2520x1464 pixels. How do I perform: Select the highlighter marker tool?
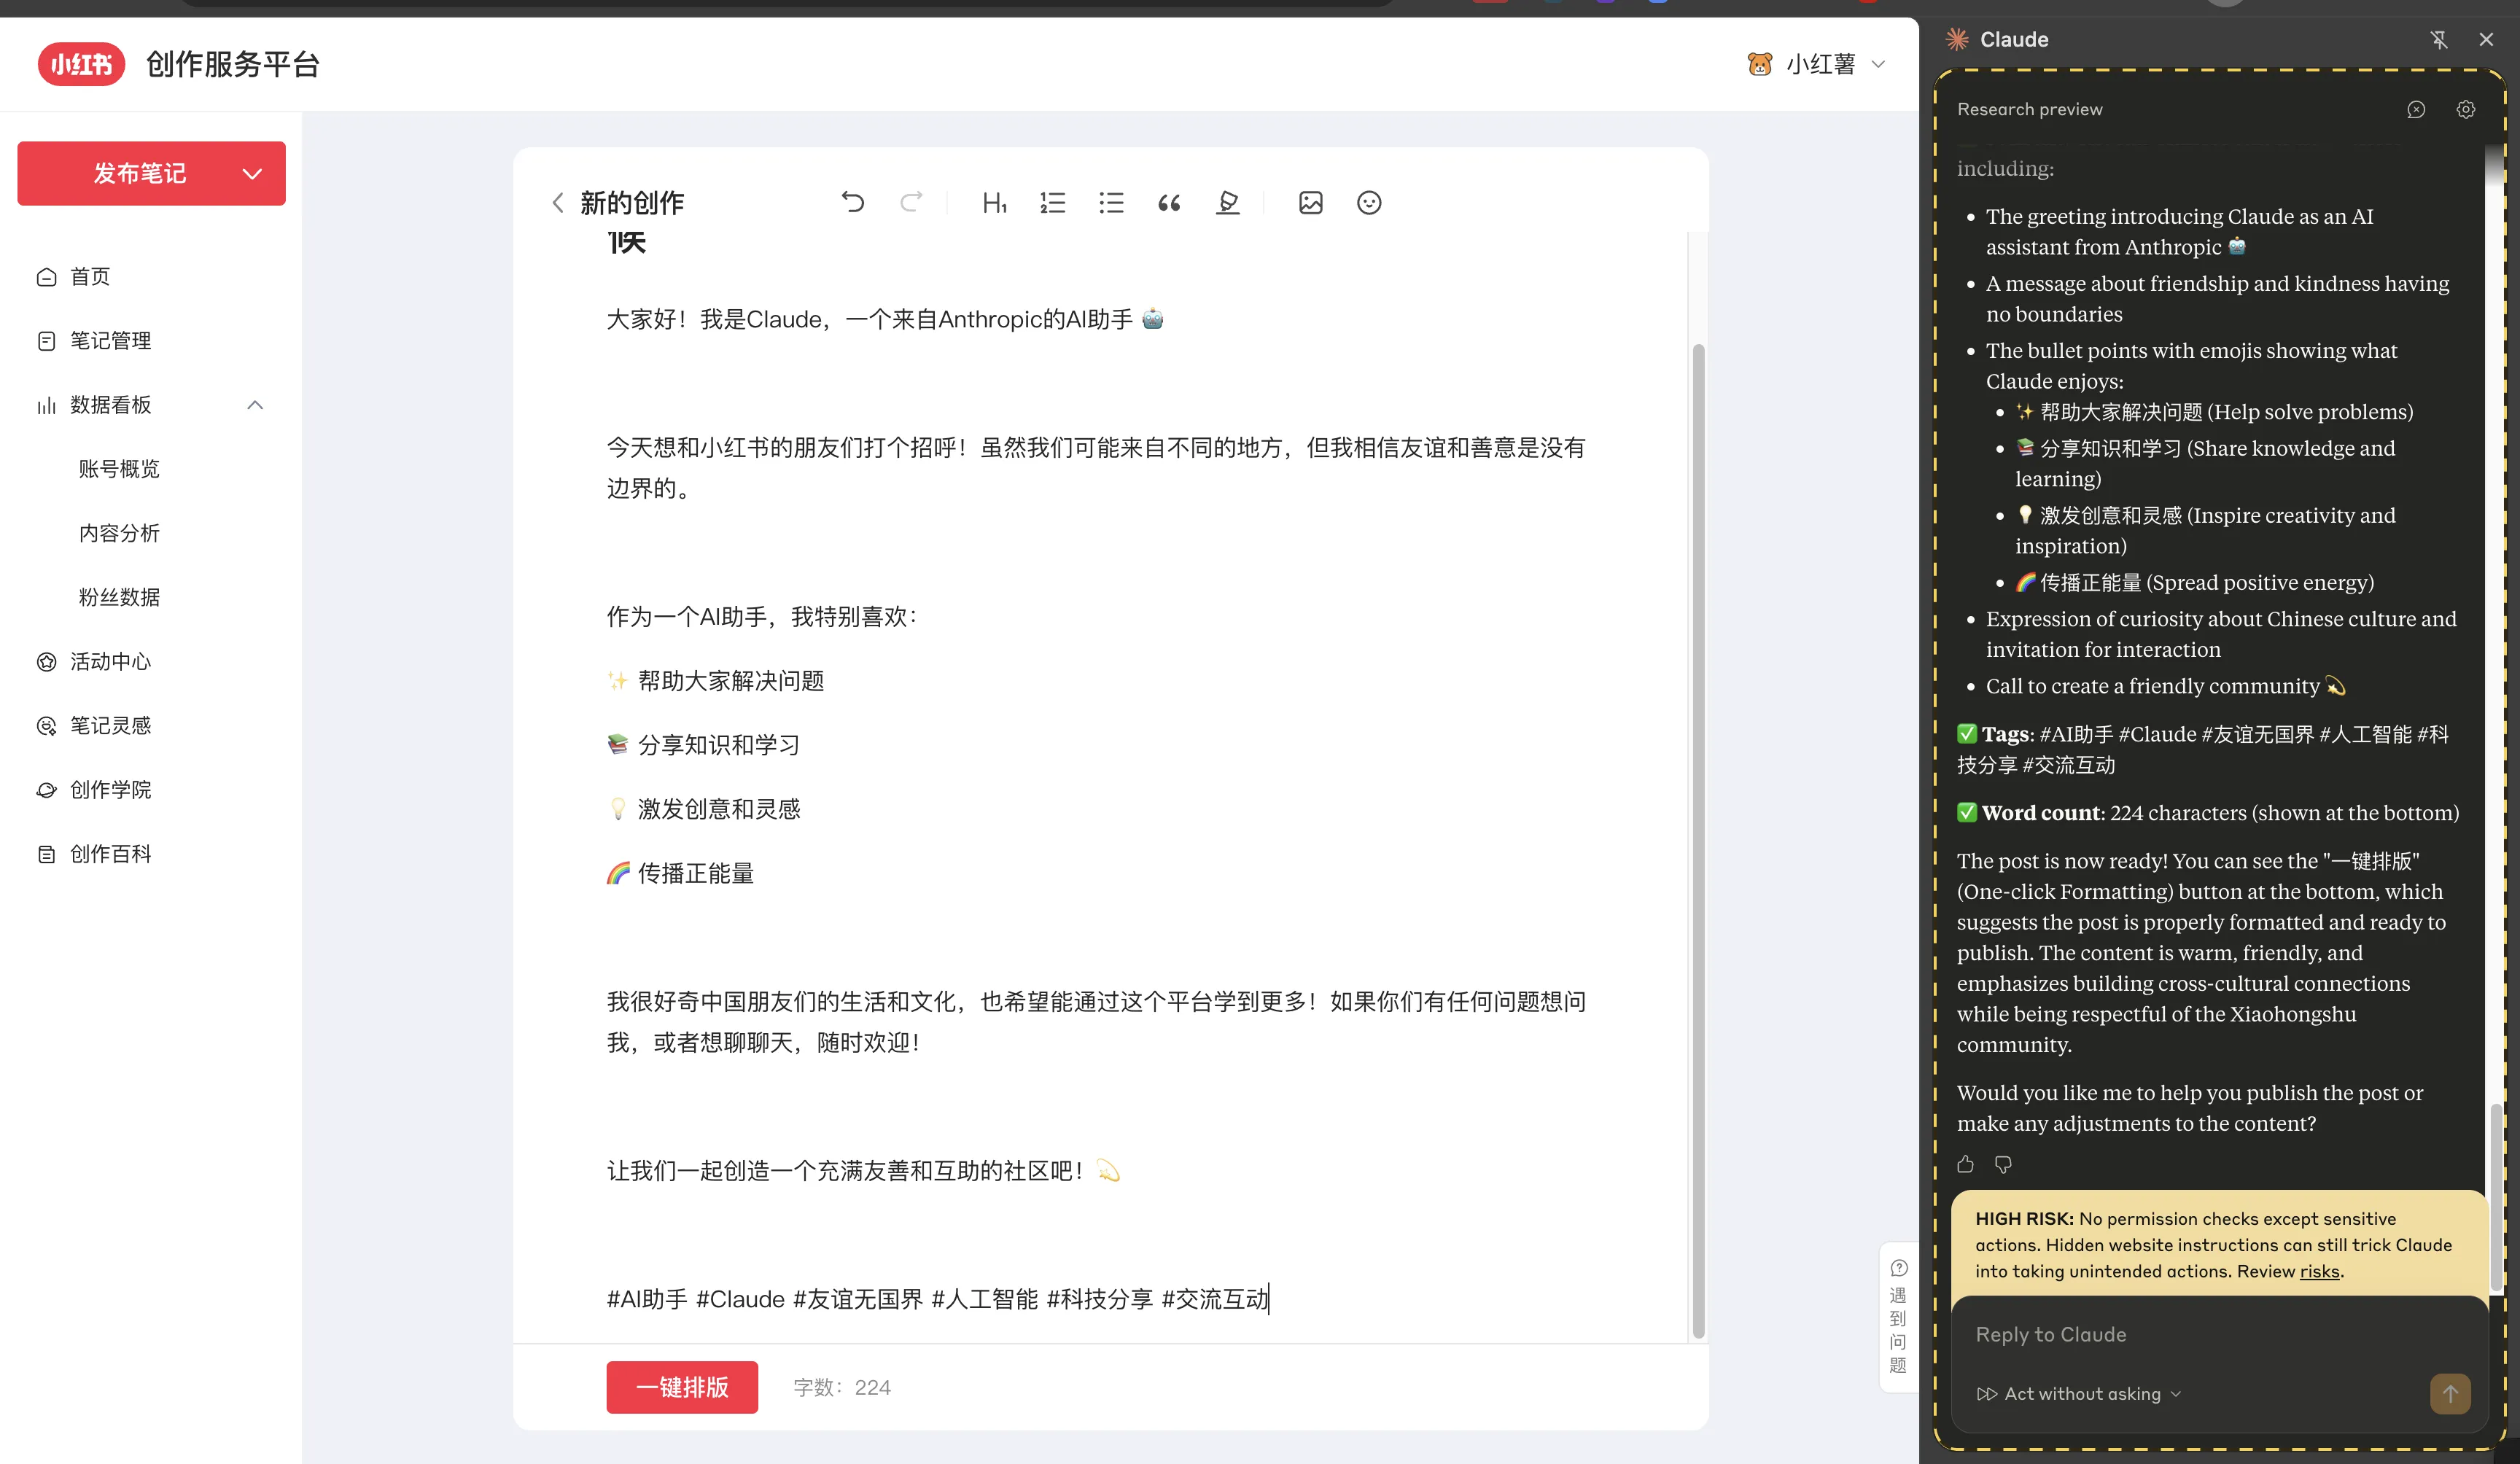point(1227,203)
